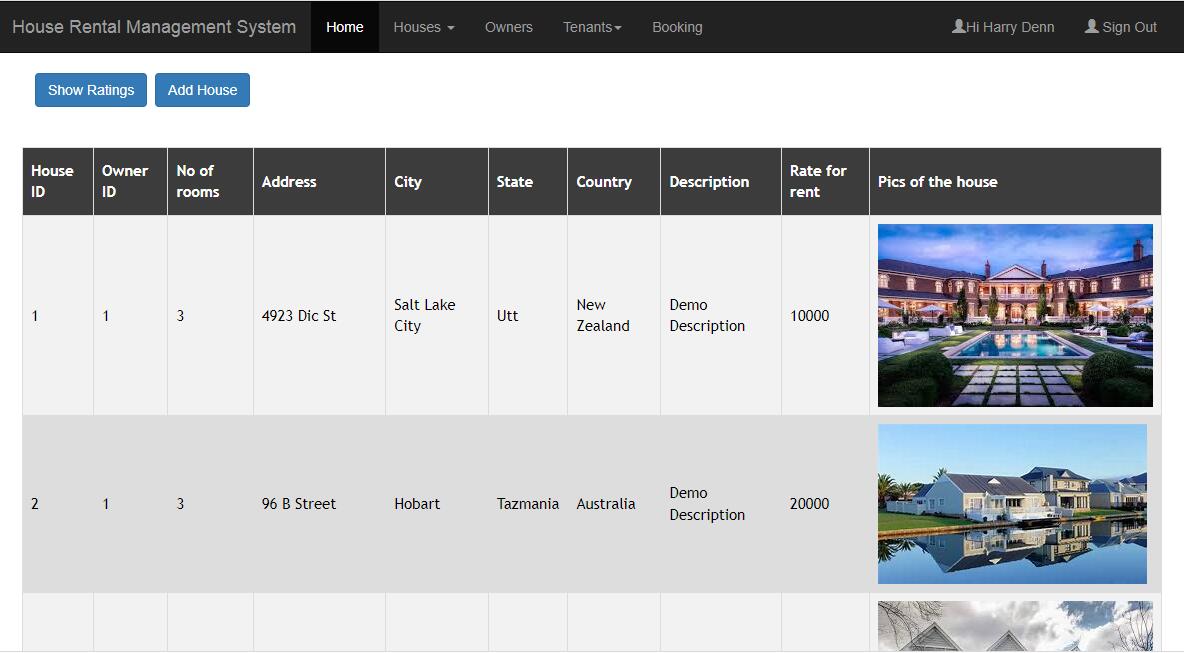Go to the Home tab
1184x653 pixels.
pos(344,27)
